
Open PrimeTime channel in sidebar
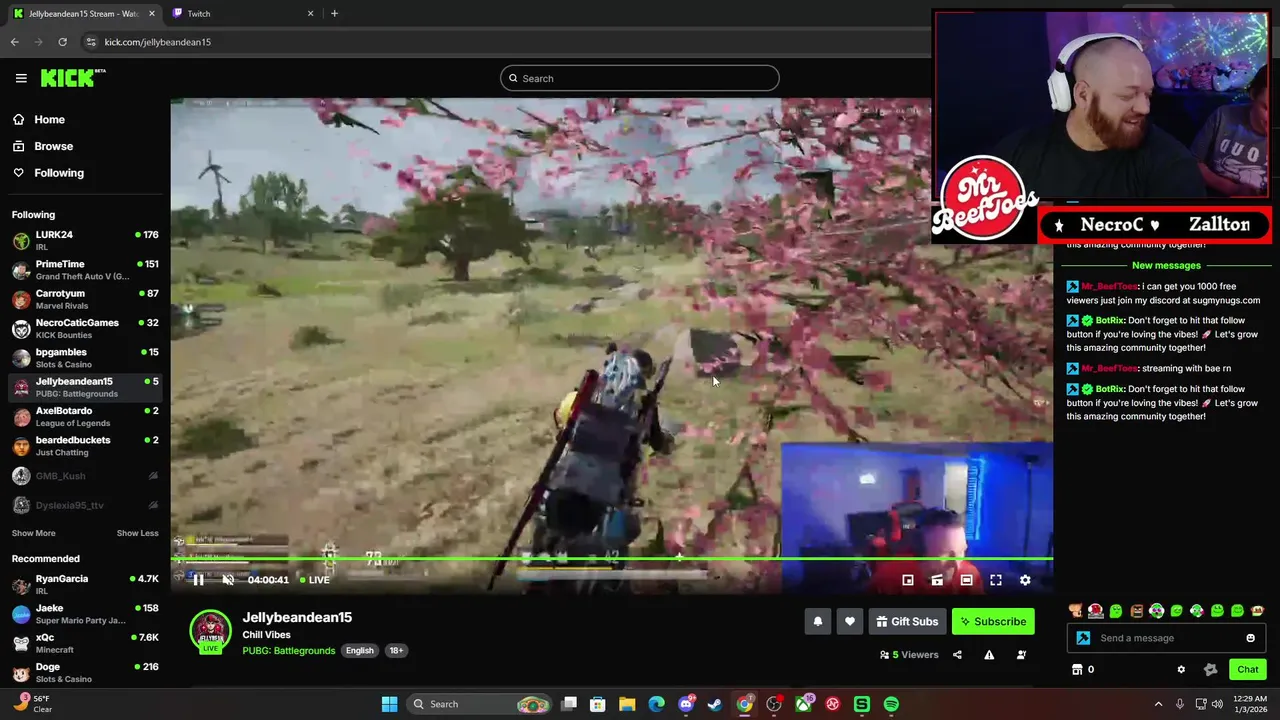click(x=85, y=270)
